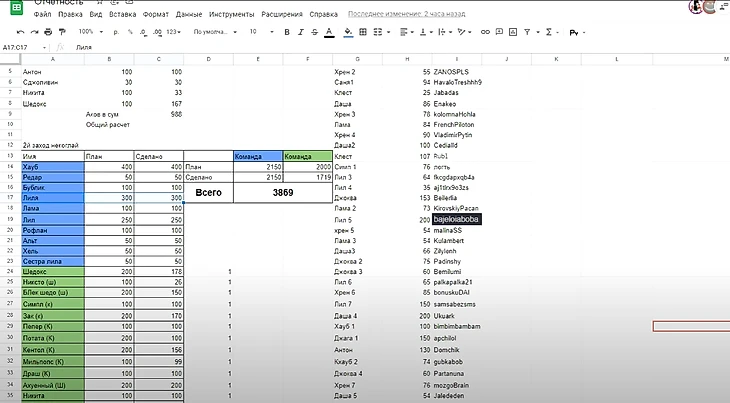
Task: Toggle strikethrough formatting
Action: [313, 32]
